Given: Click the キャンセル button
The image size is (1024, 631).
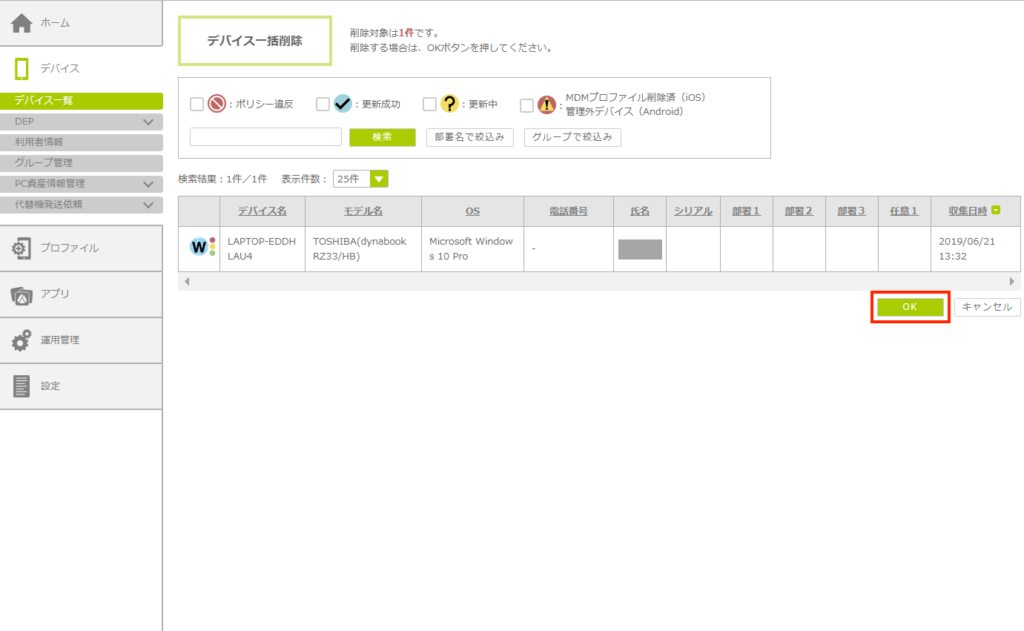Looking at the screenshot, I should pyautogui.click(x=987, y=307).
